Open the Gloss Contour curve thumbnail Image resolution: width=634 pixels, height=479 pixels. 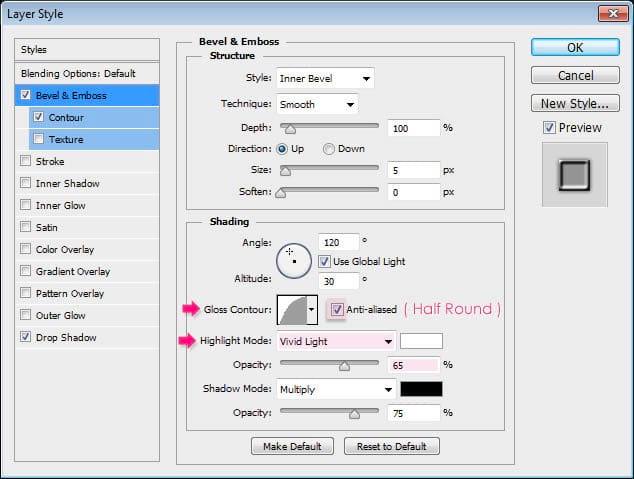coord(292,310)
